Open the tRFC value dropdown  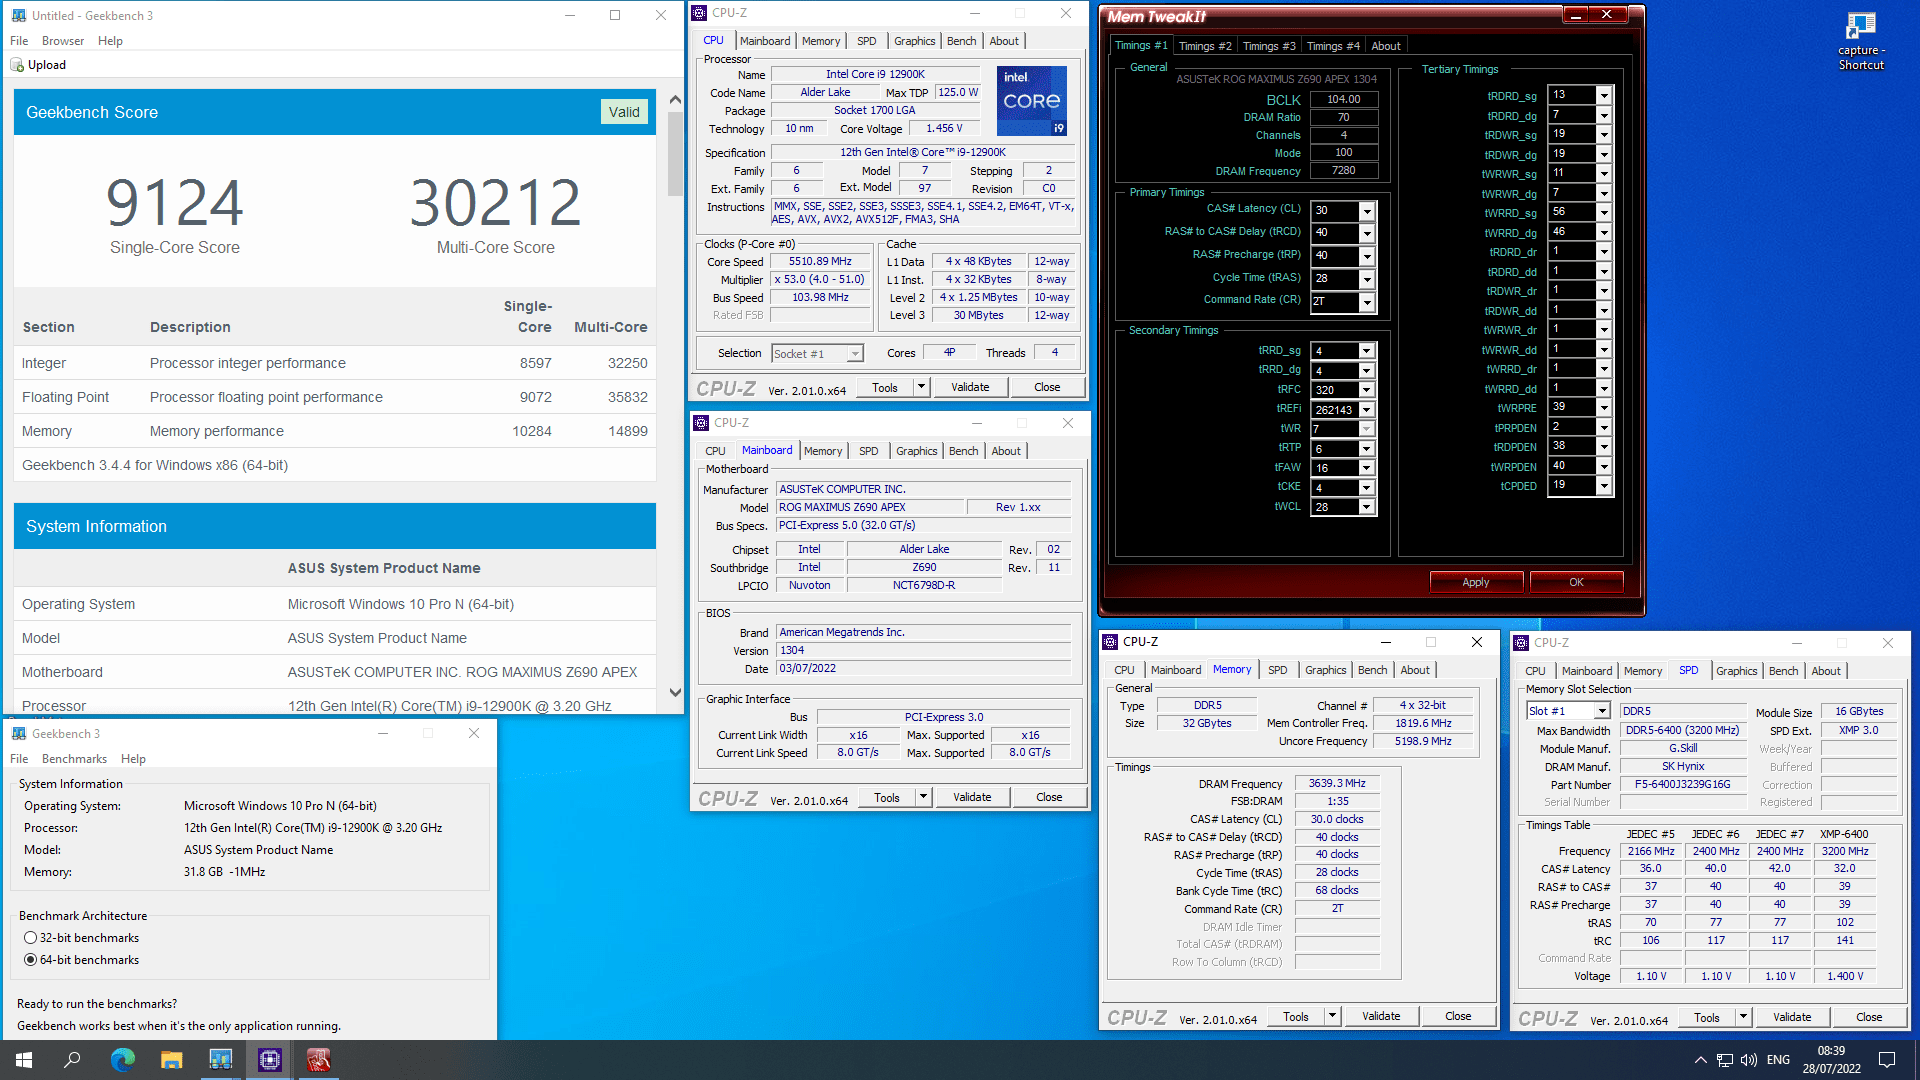pos(1366,390)
